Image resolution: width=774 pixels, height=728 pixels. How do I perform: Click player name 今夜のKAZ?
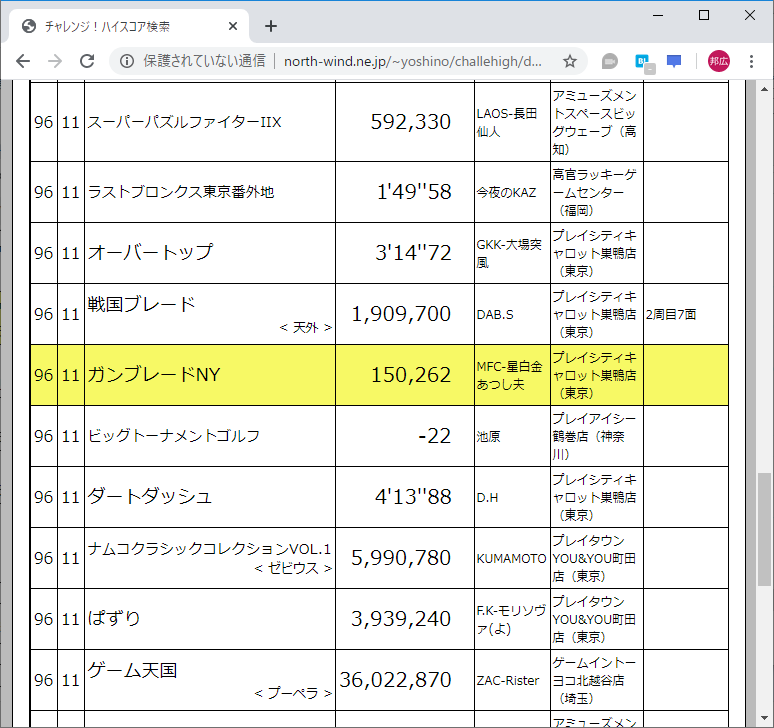[x=506, y=192]
